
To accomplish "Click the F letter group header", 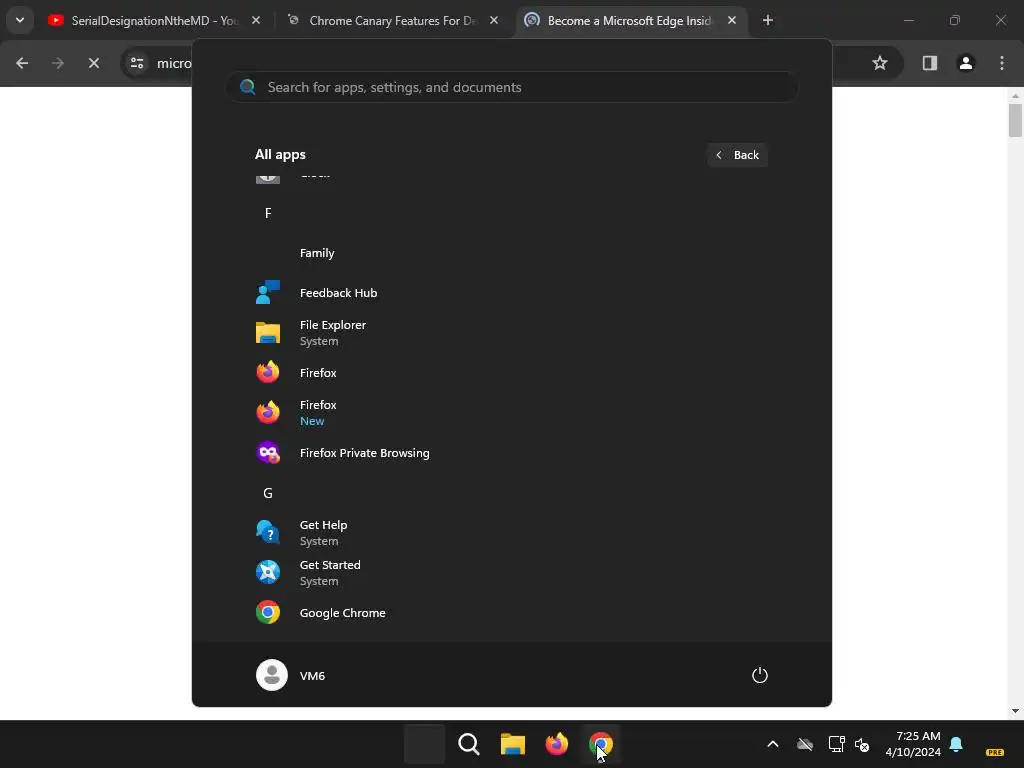I will point(268,213).
